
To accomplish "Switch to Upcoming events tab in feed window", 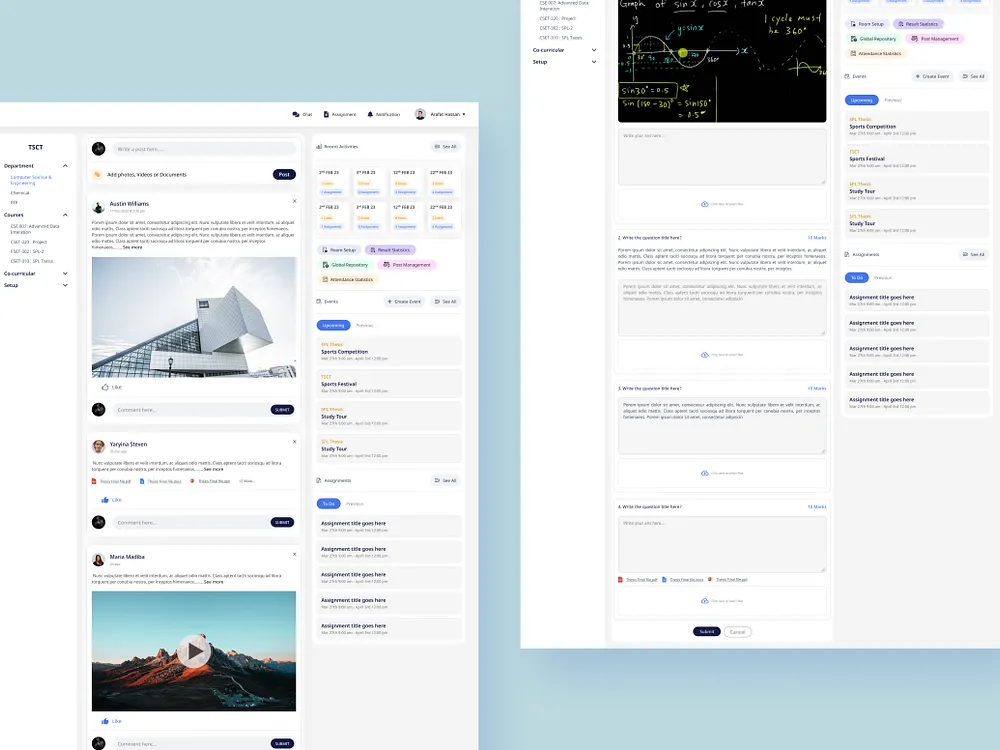I will pos(334,325).
